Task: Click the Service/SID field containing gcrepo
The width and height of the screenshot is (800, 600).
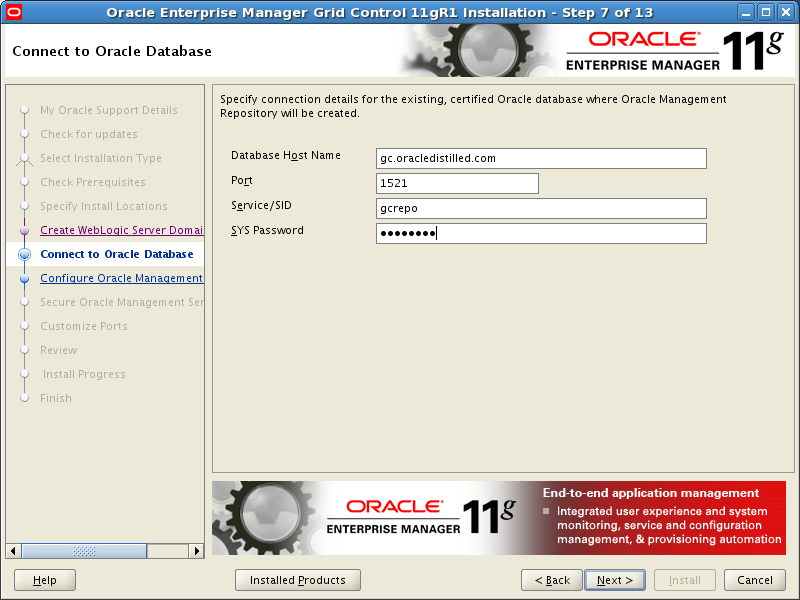Action: click(541, 208)
